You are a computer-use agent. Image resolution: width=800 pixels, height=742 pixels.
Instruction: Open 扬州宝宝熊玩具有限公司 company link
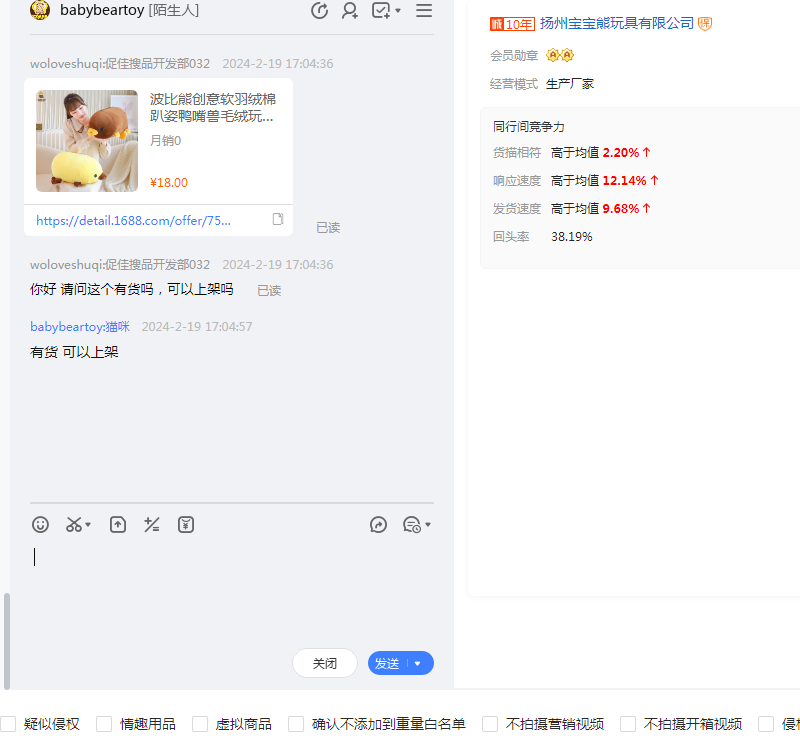point(617,23)
